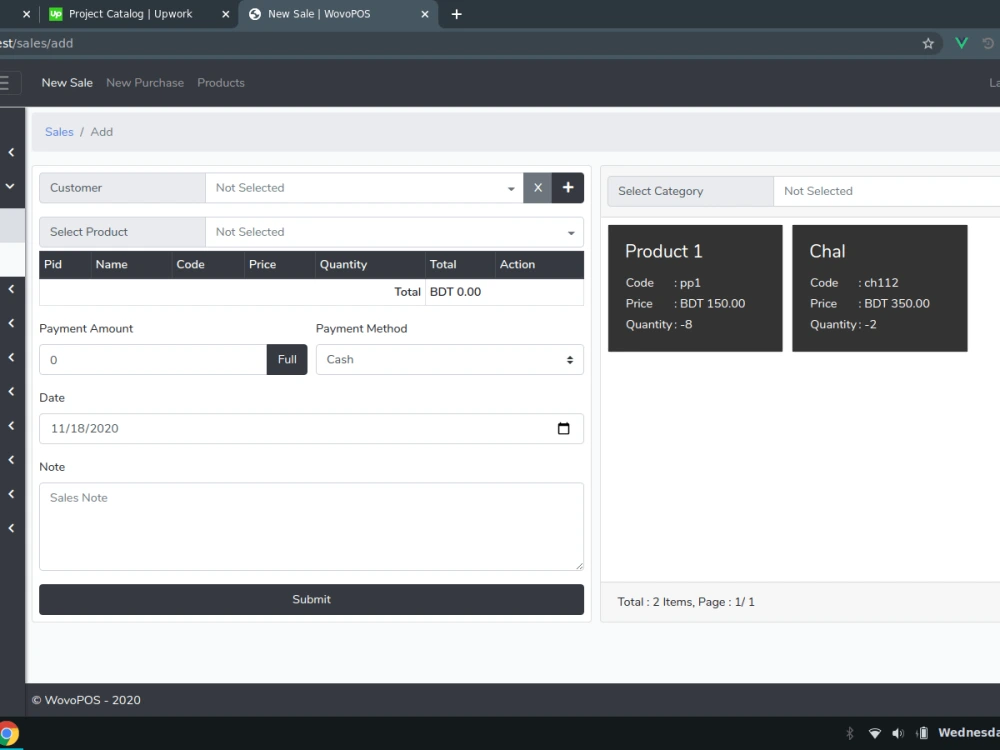Open the Select Category dropdown

pos(886,191)
